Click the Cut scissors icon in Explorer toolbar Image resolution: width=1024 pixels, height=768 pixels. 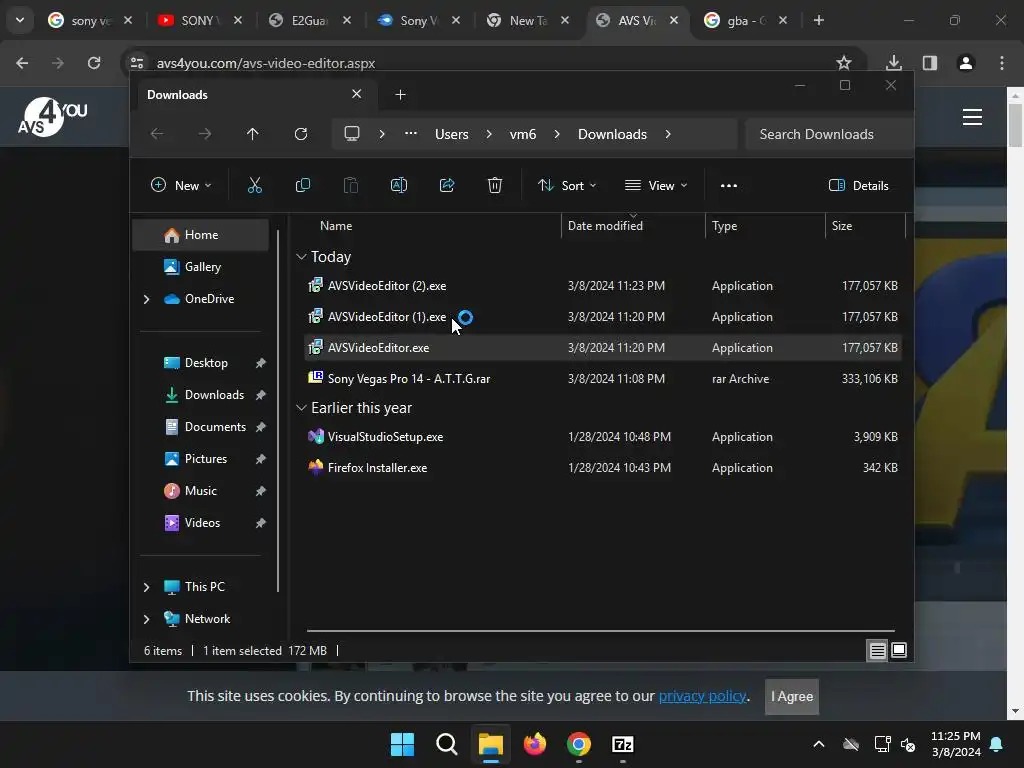pyautogui.click(x=255, y=185)
